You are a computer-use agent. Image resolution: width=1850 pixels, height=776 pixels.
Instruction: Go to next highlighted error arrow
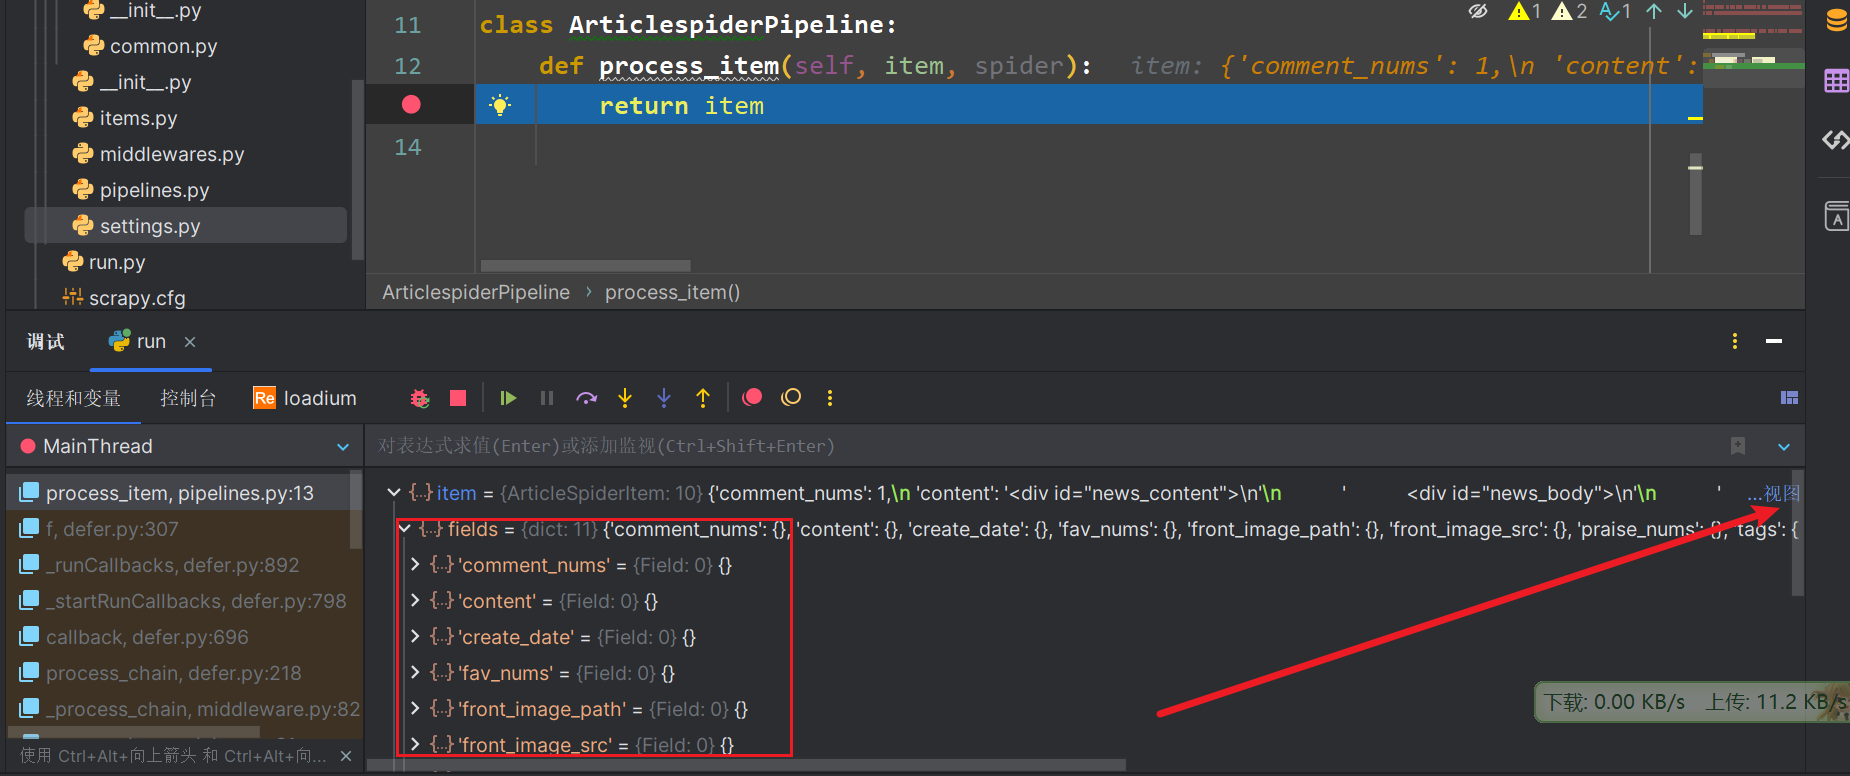(x=1685, y=11)
